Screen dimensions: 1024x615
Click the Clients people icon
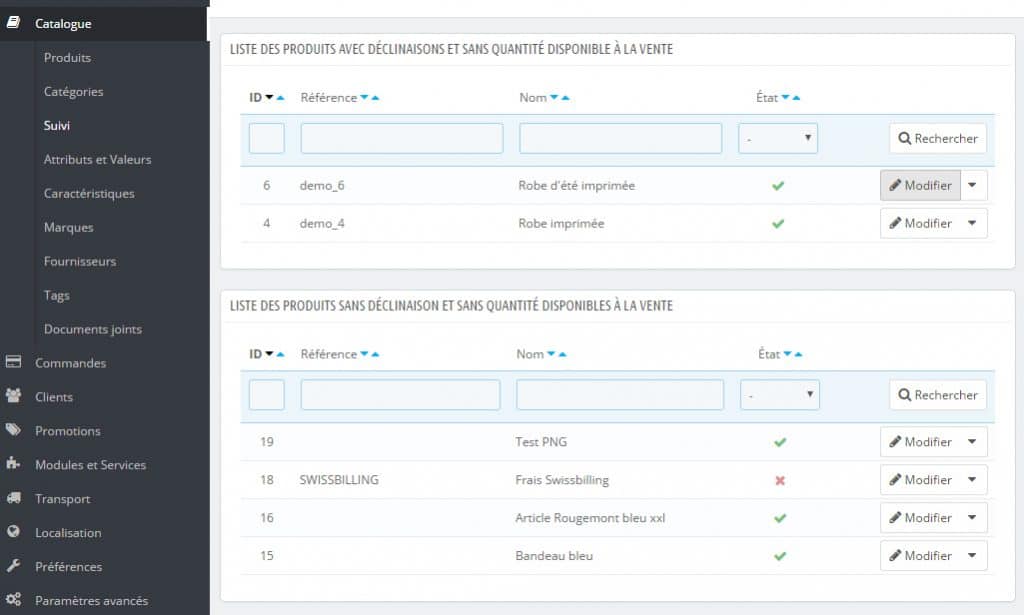pyautogui.click(x=13, y=396)
